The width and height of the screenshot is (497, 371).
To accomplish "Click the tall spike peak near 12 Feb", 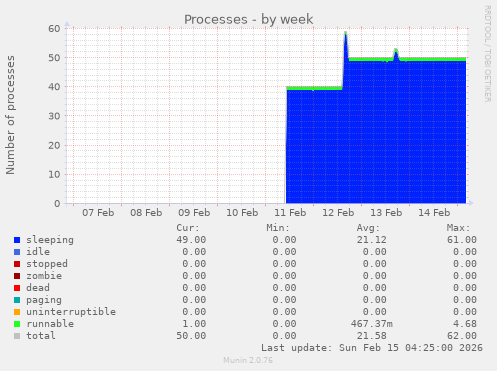I will click(346, 33).
